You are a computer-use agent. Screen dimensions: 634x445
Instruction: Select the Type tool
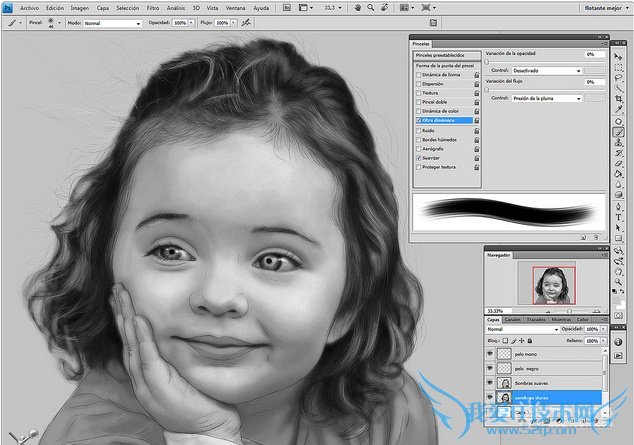tap(618, 217)
